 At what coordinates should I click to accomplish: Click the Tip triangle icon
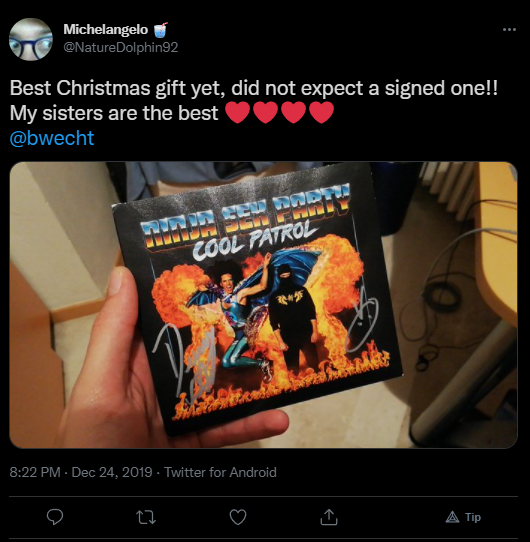click(452, 517)
